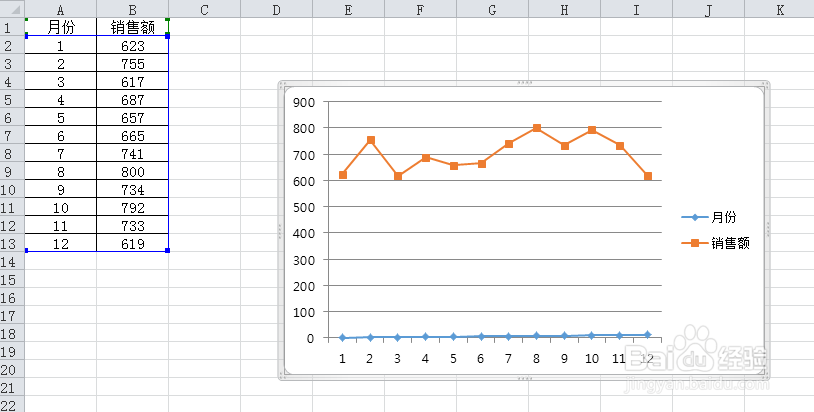Click cell B10 with value 734
The width and height of the screenshot is (814, 412).
click(132, 189)
